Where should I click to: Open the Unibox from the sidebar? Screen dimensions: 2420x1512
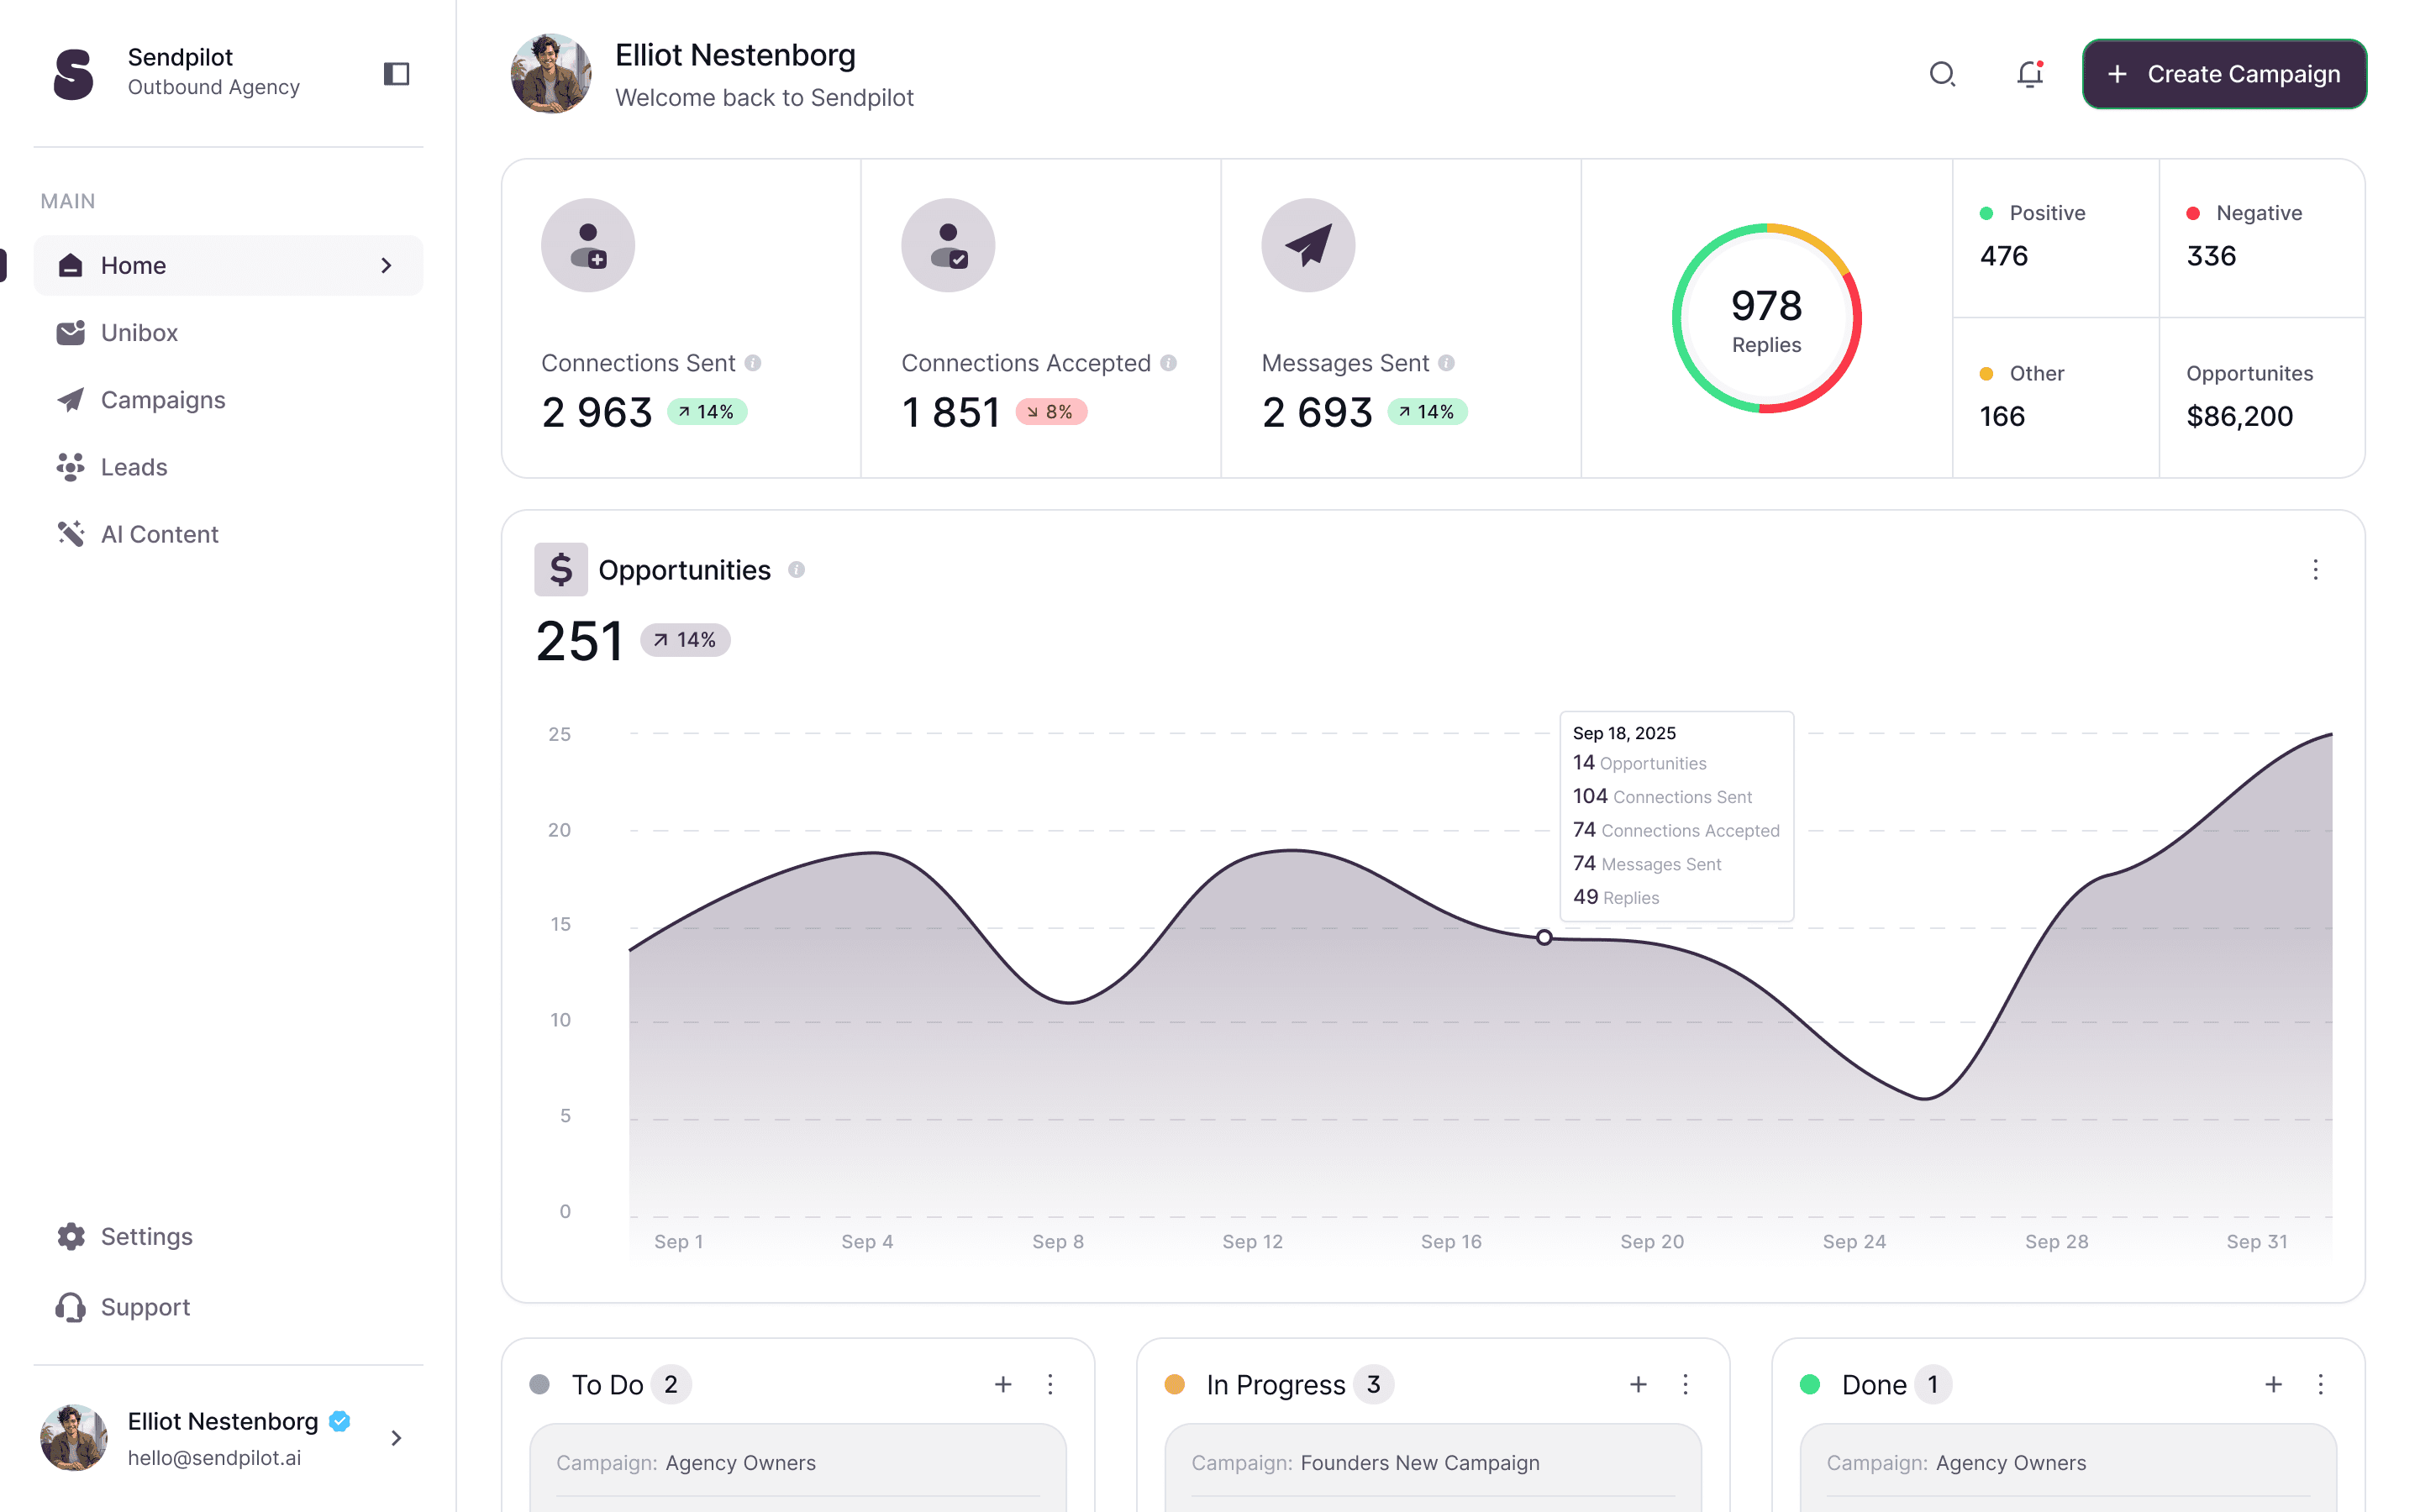(x=139, y=332)
